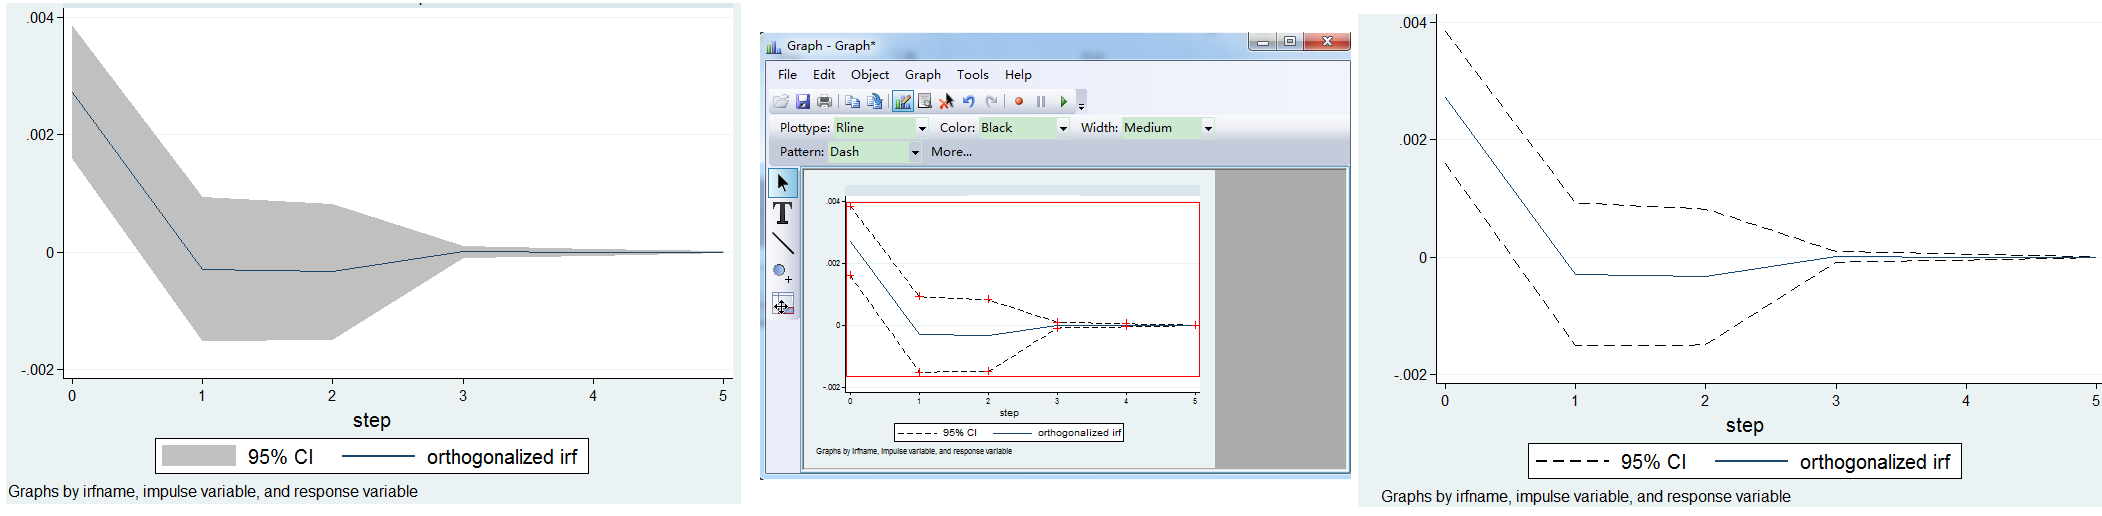Screen dimensions: 2102x516
Task: Activate the Pointer selection tool
Action: (782, 183)
